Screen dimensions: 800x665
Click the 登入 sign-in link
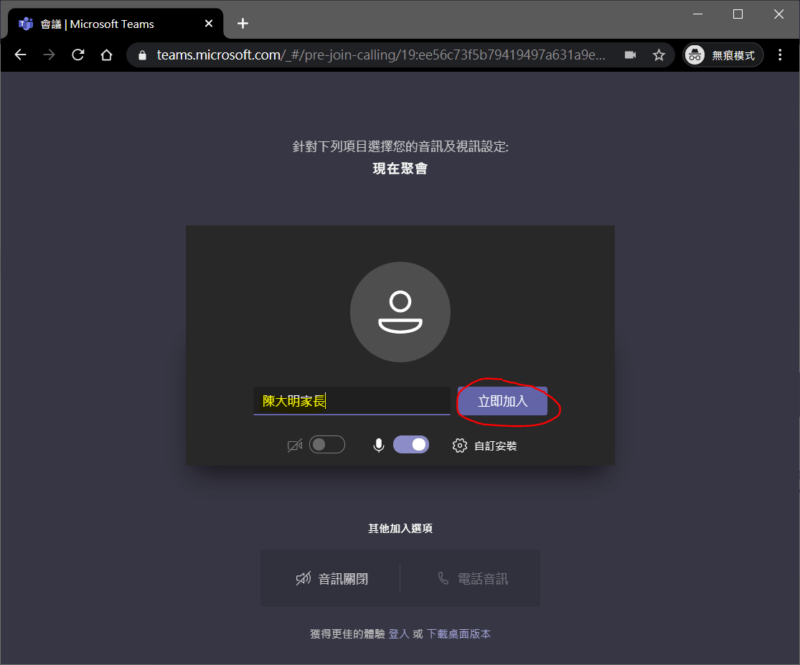399,634
